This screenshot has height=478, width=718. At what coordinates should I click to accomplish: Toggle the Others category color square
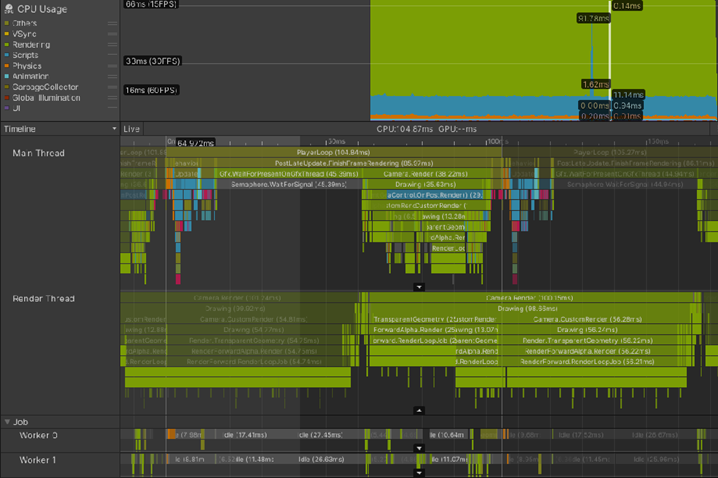[x=6, y=23]
